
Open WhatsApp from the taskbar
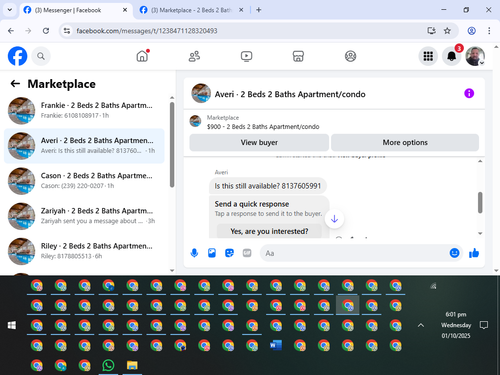click(x=108, y=365)
